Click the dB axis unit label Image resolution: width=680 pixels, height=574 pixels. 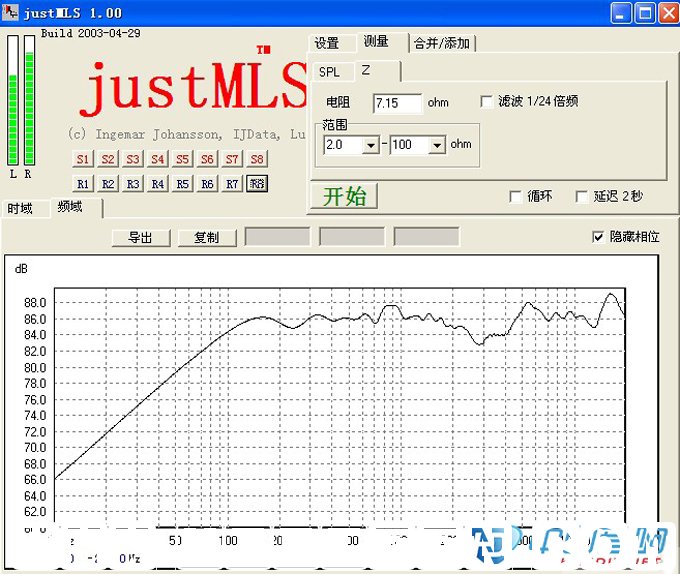coord(21,269)
